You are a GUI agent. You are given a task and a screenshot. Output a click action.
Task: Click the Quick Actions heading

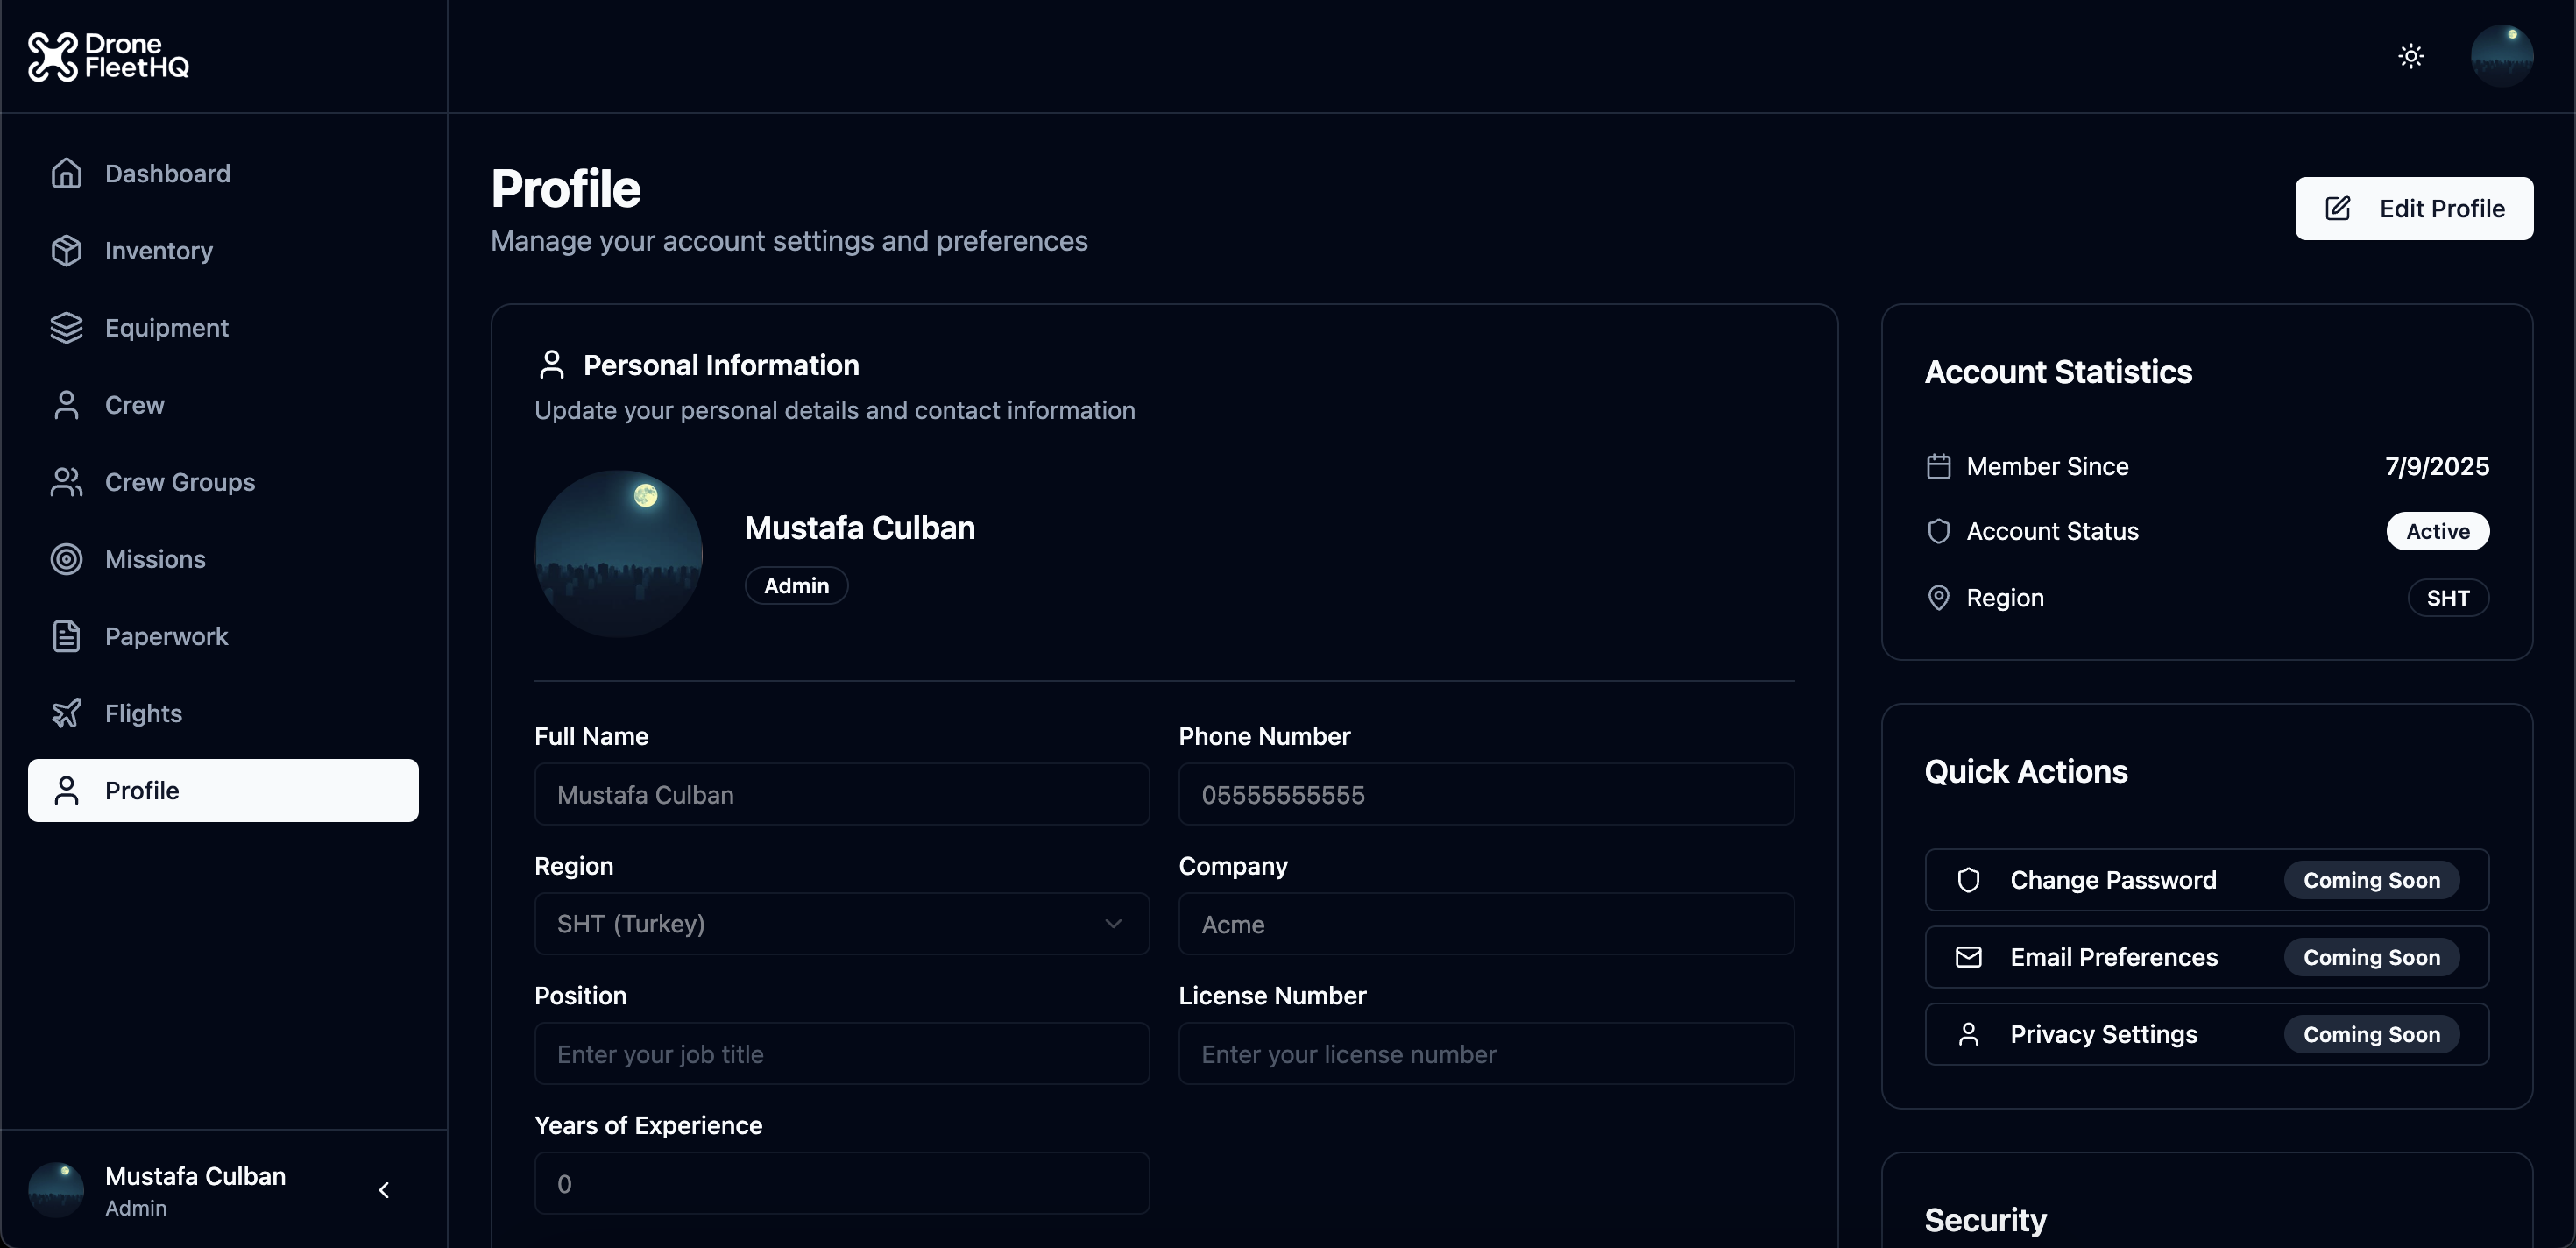click(2026, 771)
